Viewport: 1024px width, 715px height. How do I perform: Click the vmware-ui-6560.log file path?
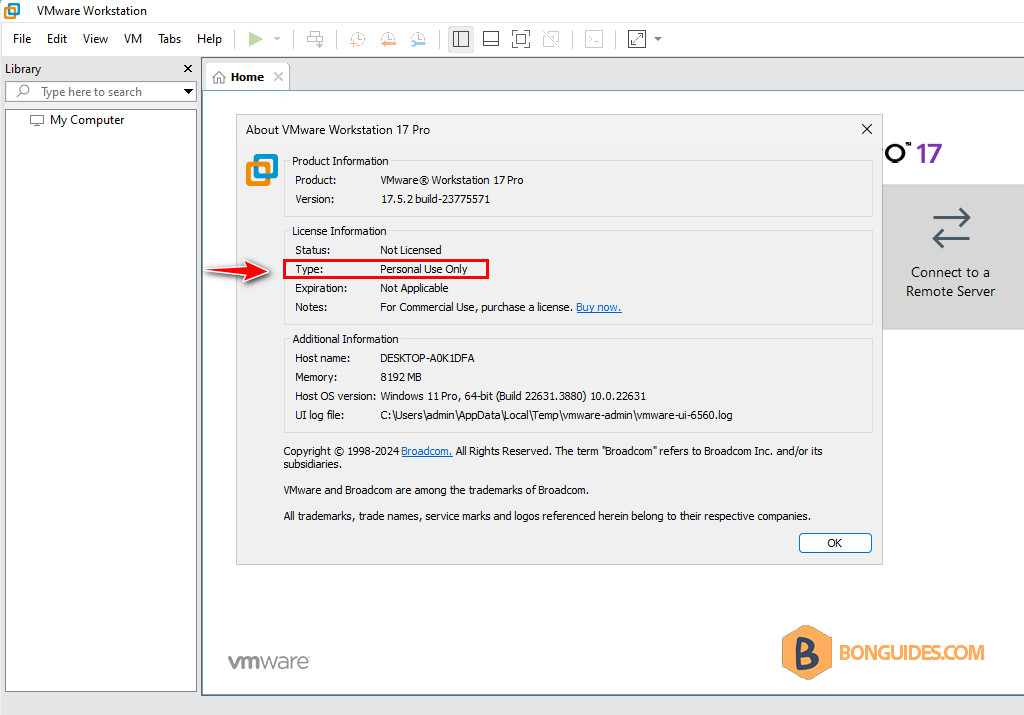[x=556, y=415]
